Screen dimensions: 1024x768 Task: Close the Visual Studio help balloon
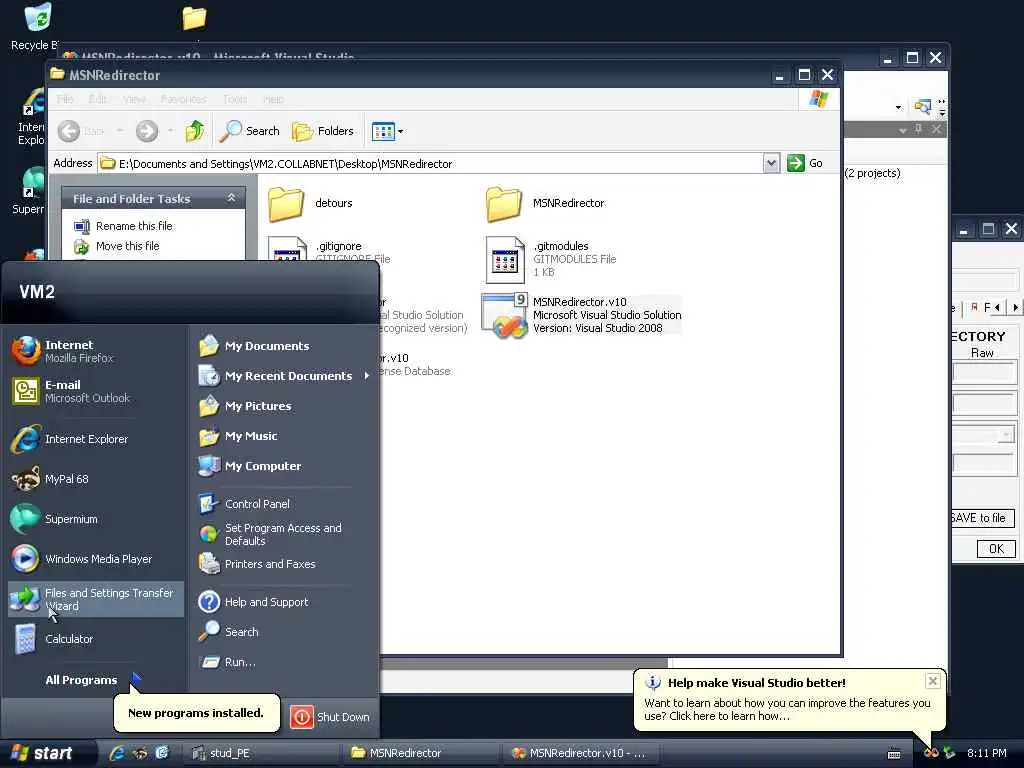coord(933,680)
